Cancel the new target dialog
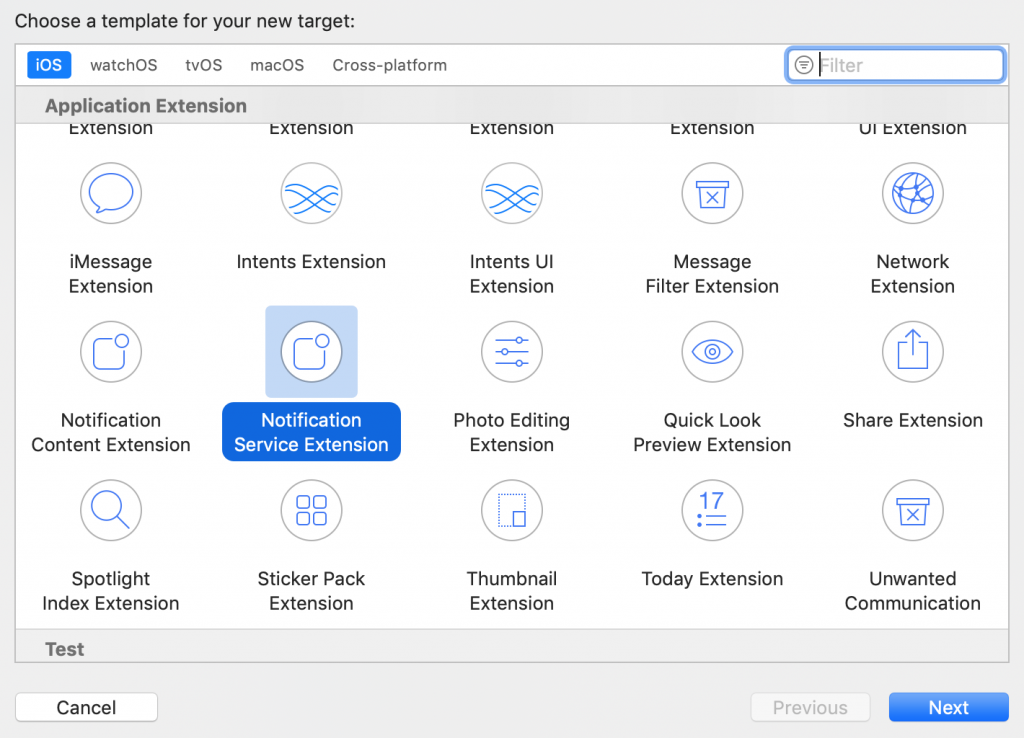This screenshot has width=1024, height=738. tap(86, 707)
